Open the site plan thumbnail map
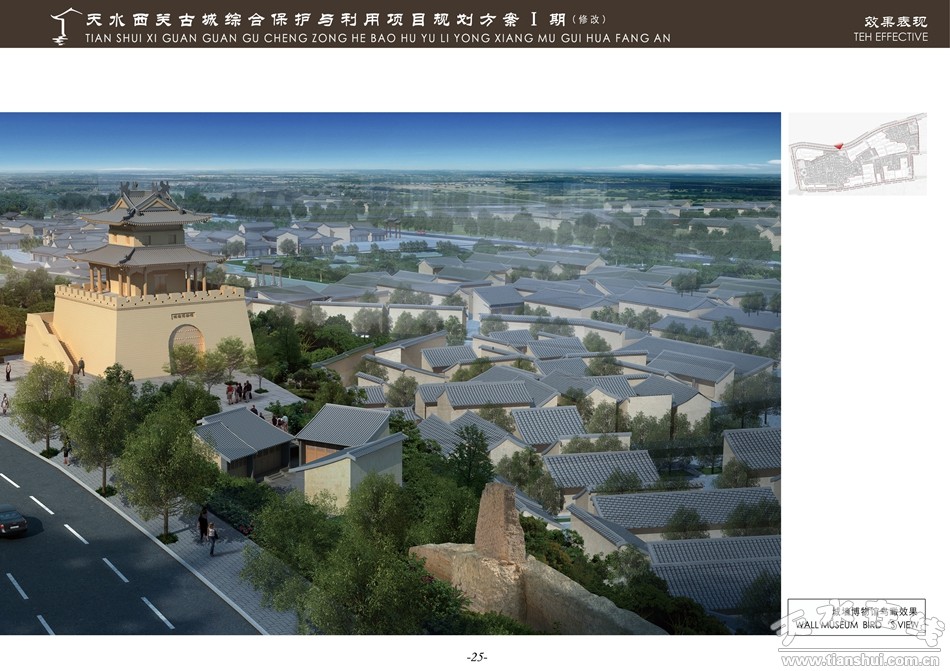 (x=857, y=154)
